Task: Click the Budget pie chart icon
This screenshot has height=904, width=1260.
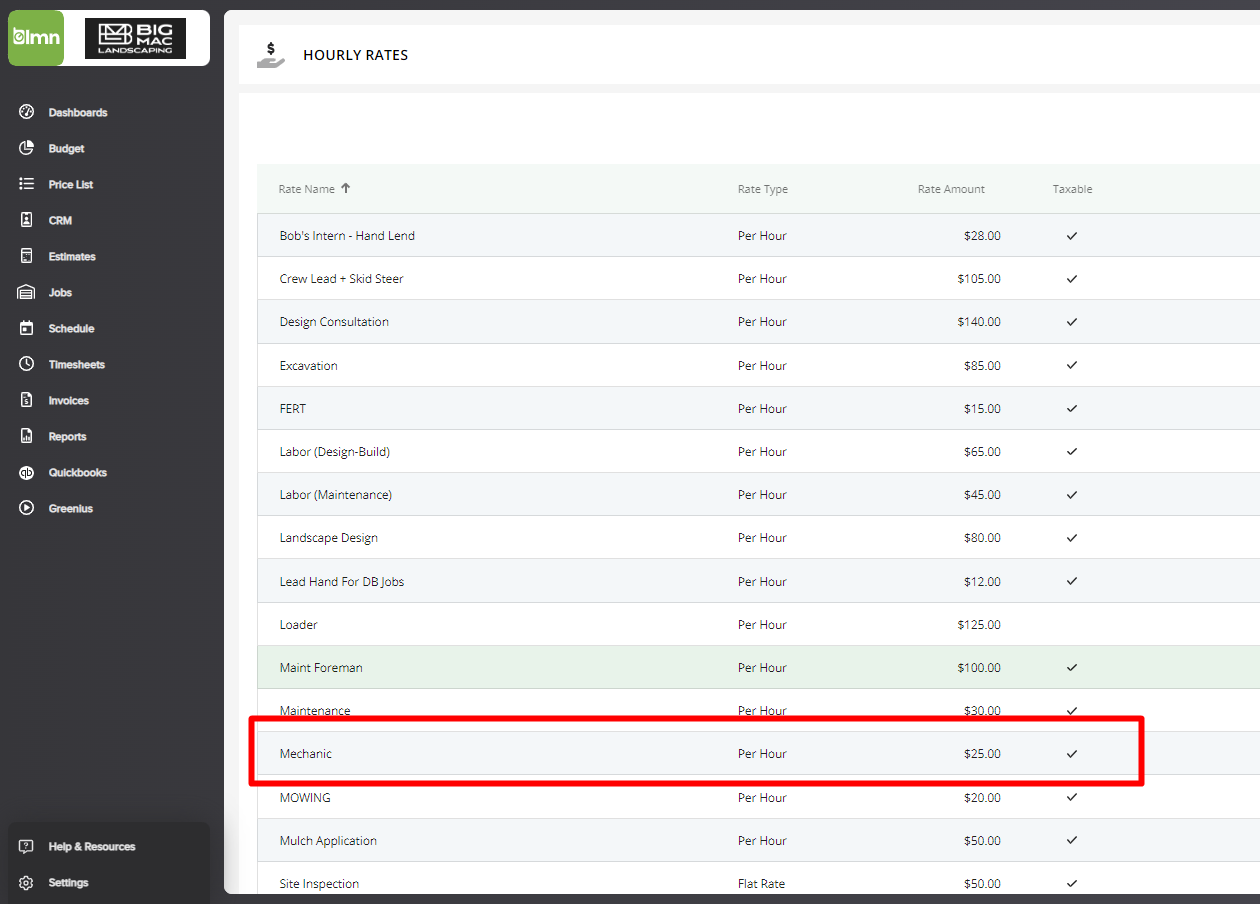Action: click(27, 148)
